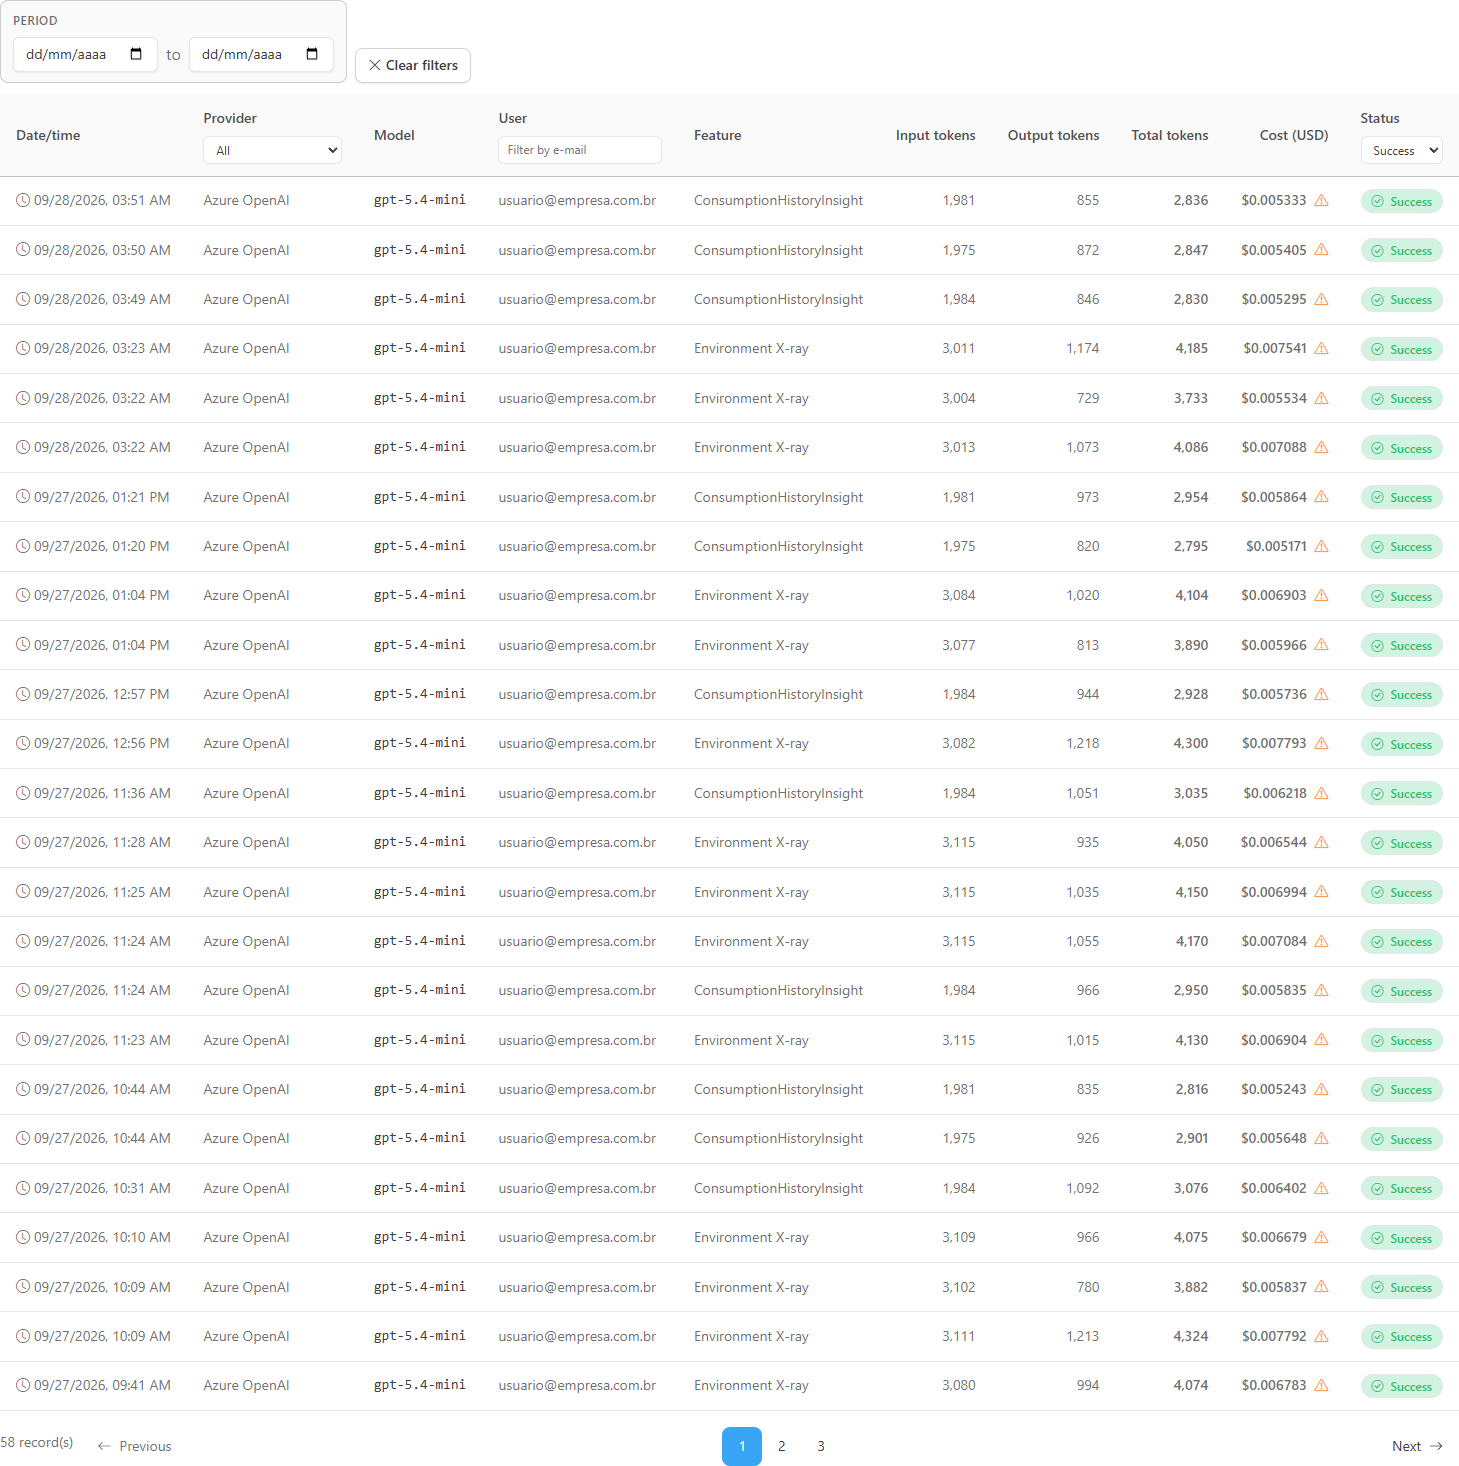Click output tokens value 780
The image size is (1459, 1466).
(1088, 1287)
